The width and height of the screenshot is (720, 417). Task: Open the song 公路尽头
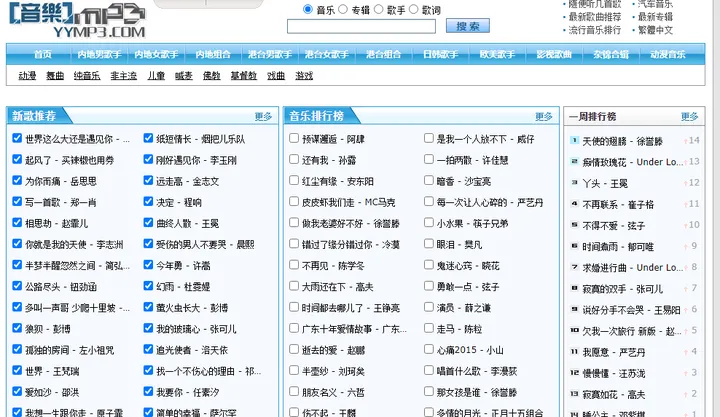61,287
